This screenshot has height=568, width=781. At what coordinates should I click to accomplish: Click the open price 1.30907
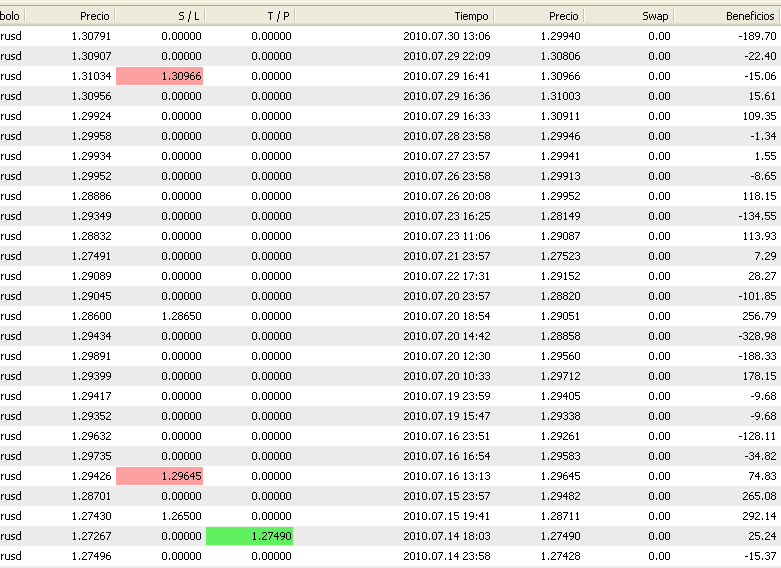(x=91, y=56)
